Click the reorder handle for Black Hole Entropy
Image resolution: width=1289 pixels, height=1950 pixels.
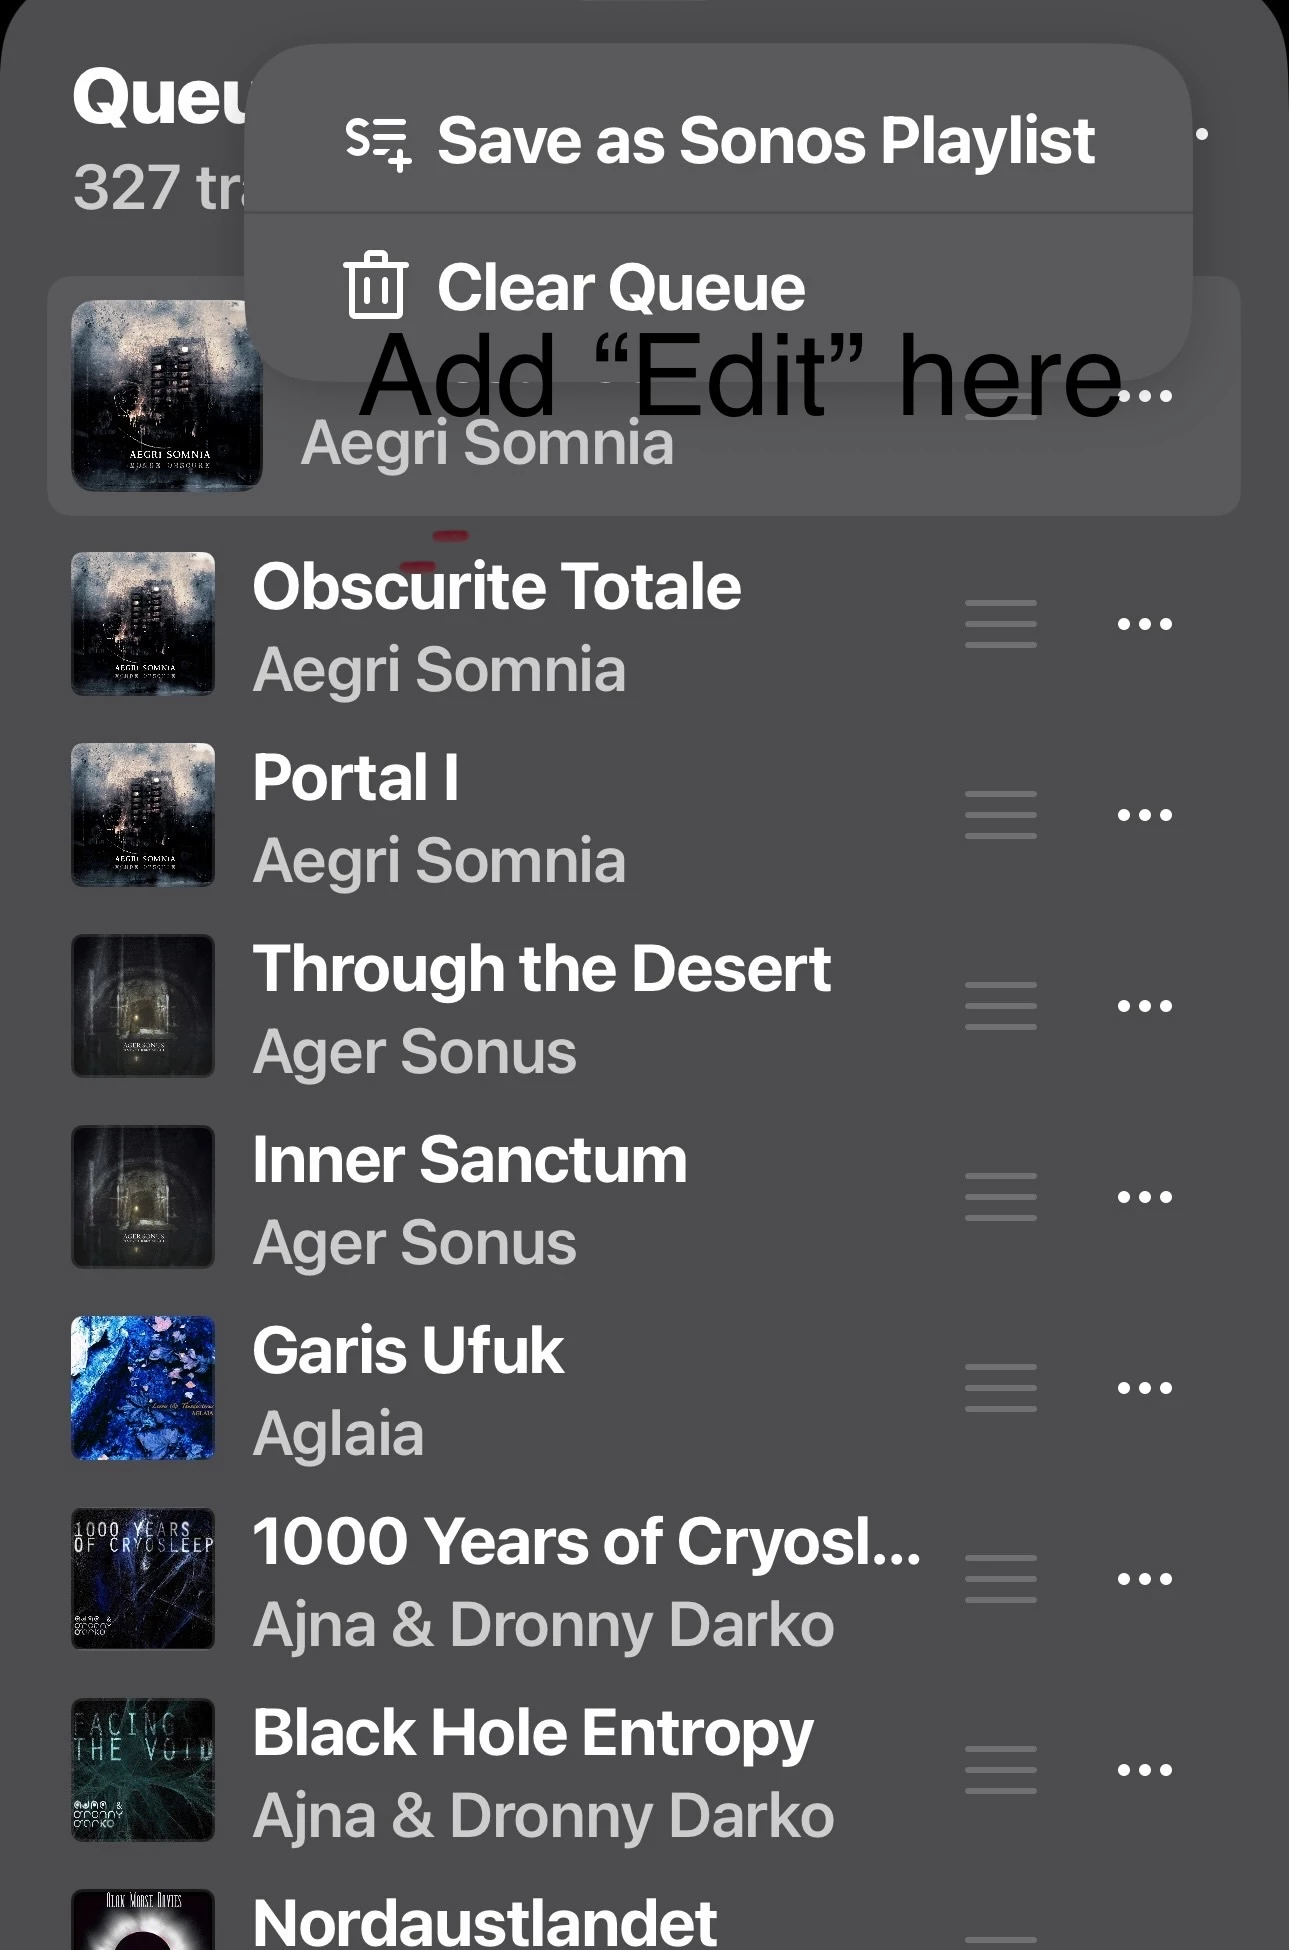1000,1770
